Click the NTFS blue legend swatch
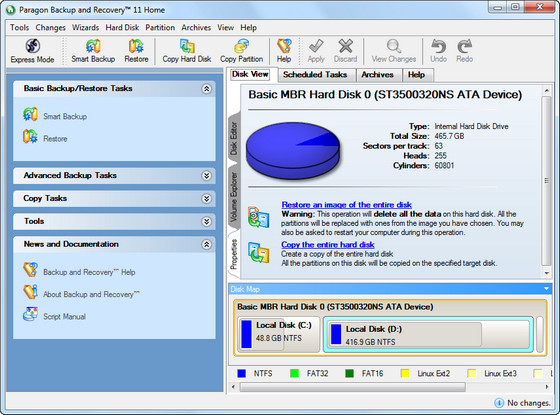Image resolution: width=560 pixels, height=415 pixels. click(241, 374)
